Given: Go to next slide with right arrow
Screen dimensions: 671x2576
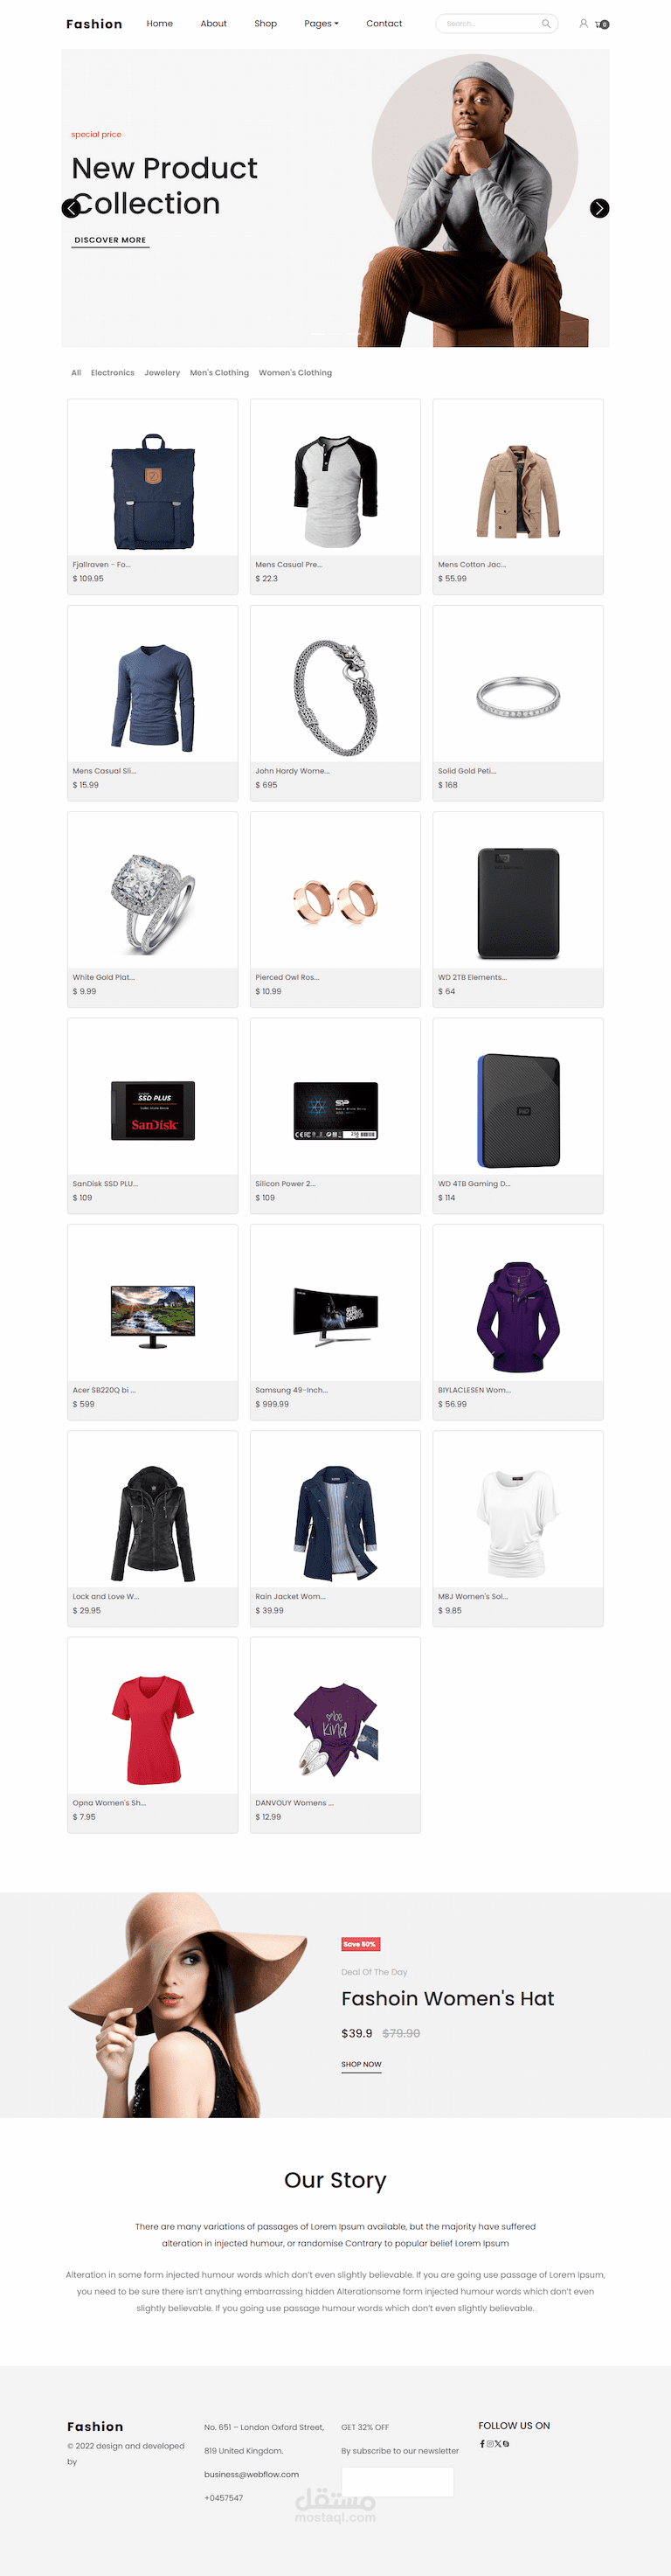Looking at the screenshot, I should (x=599, y=208).
